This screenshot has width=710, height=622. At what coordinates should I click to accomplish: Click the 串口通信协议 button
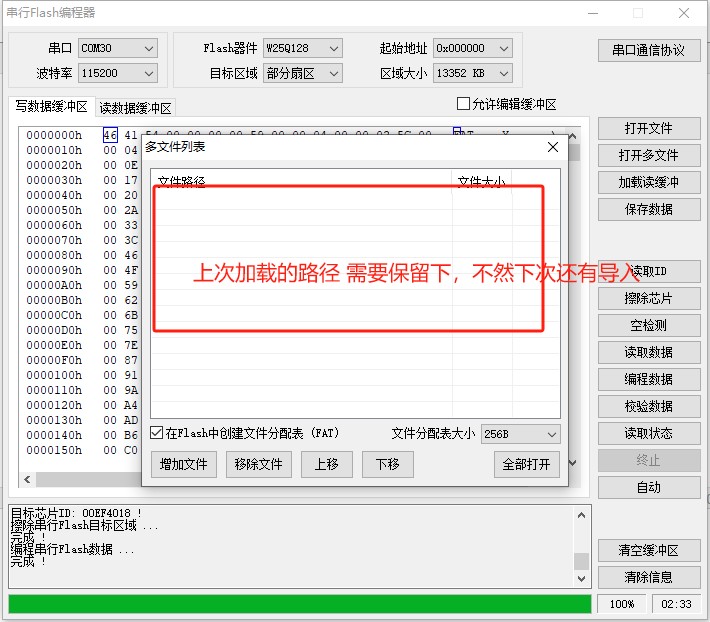pyautogui.click(x=649, y=50)
